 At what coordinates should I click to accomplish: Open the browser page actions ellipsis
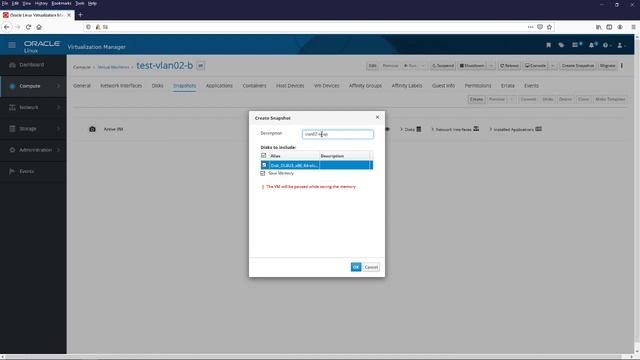(x=530, y=27)
